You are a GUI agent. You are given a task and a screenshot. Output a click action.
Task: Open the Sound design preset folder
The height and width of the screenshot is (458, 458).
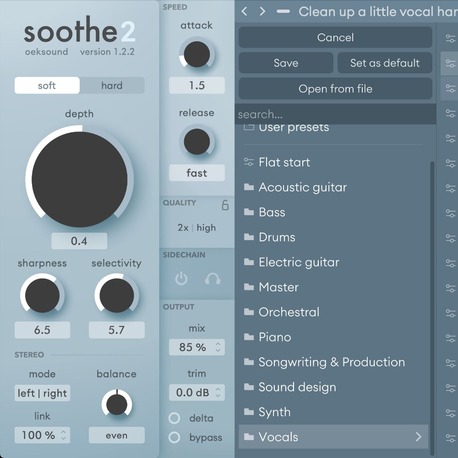(x=333, y=387)
